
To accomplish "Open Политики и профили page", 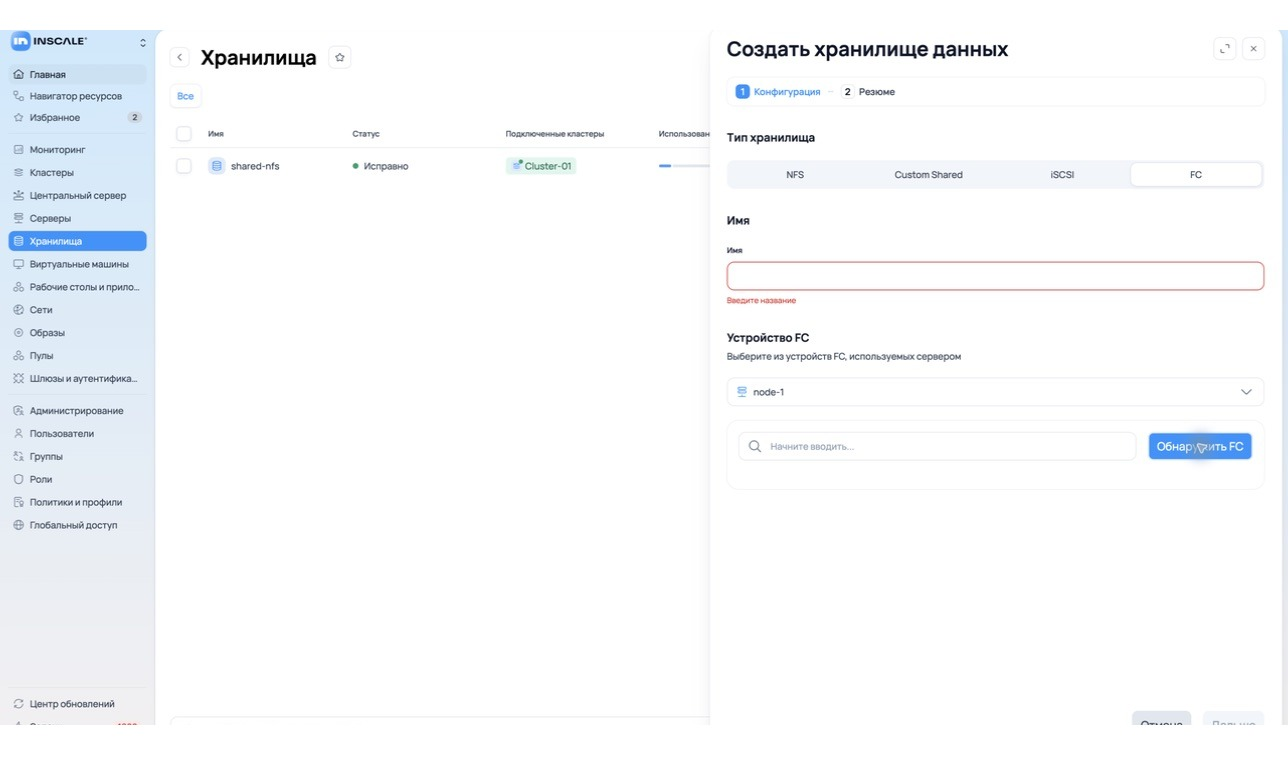I will coord(77,503).
